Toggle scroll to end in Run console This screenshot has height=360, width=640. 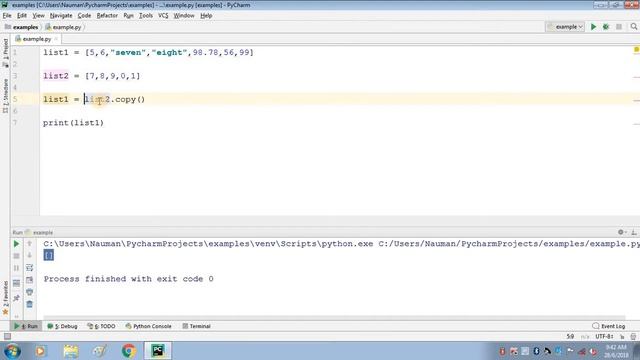(x=29, y=280)
